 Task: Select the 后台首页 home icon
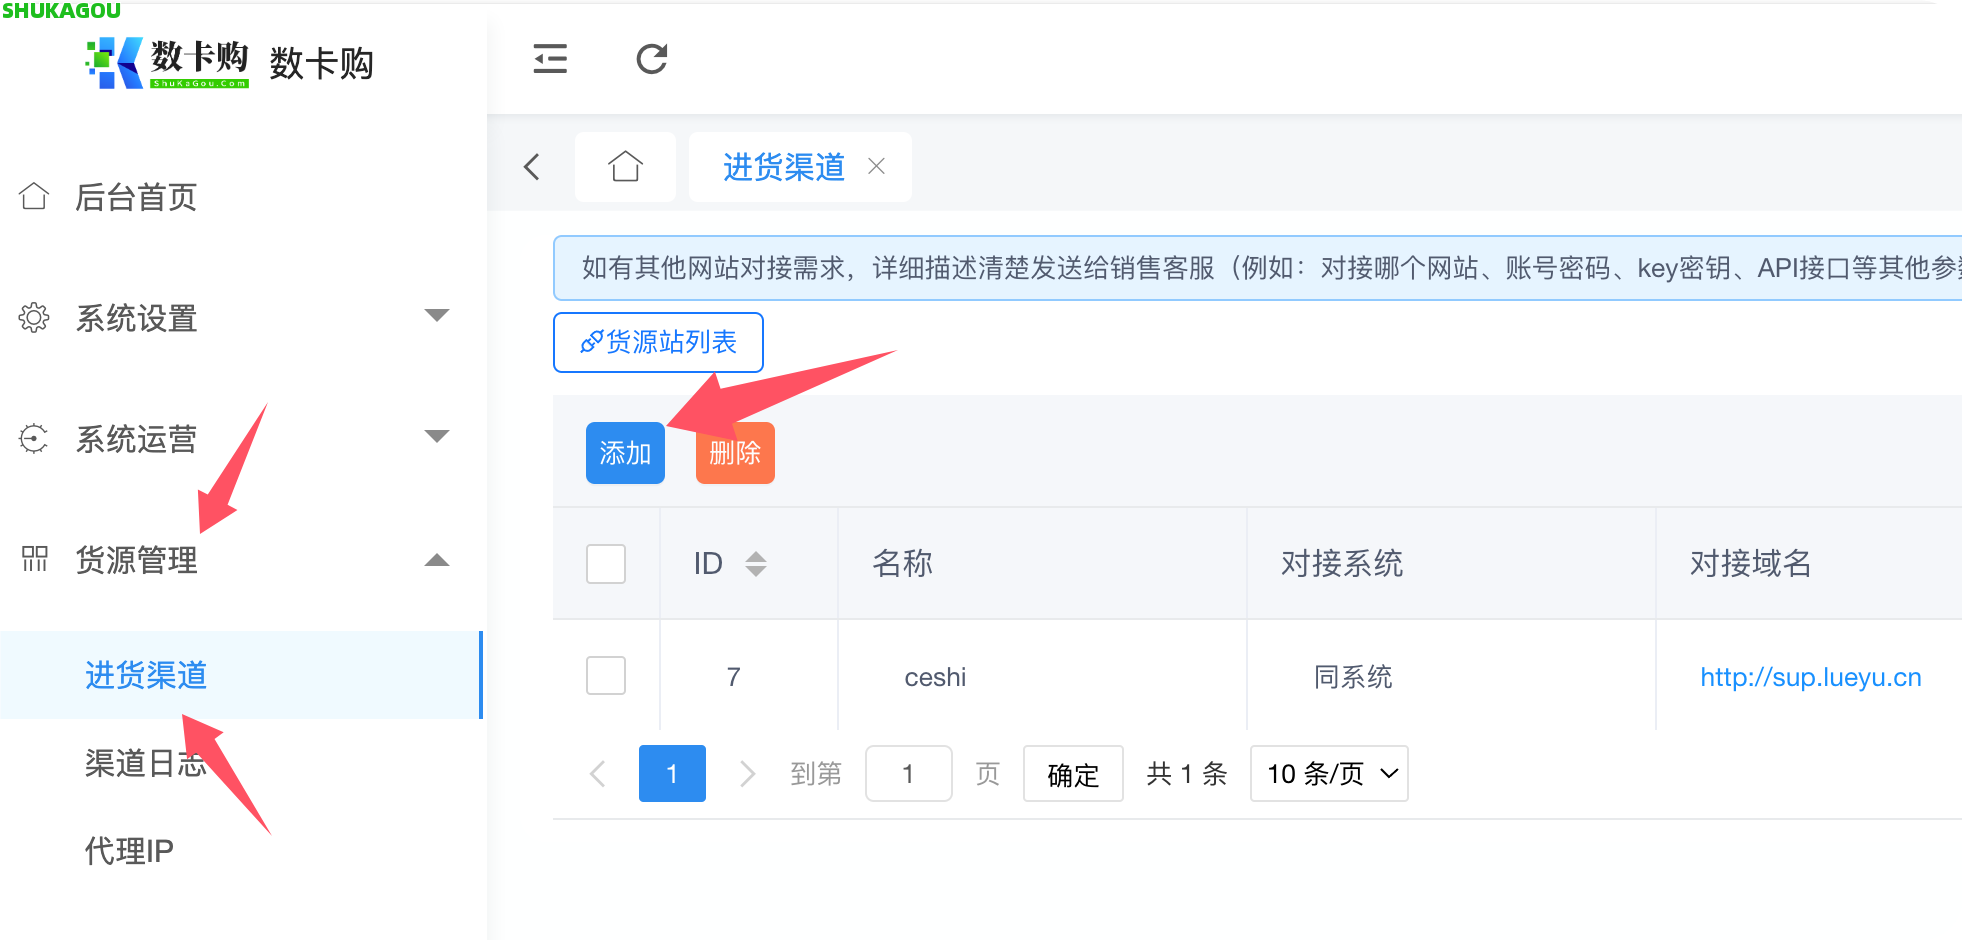[x=33, y=197]
